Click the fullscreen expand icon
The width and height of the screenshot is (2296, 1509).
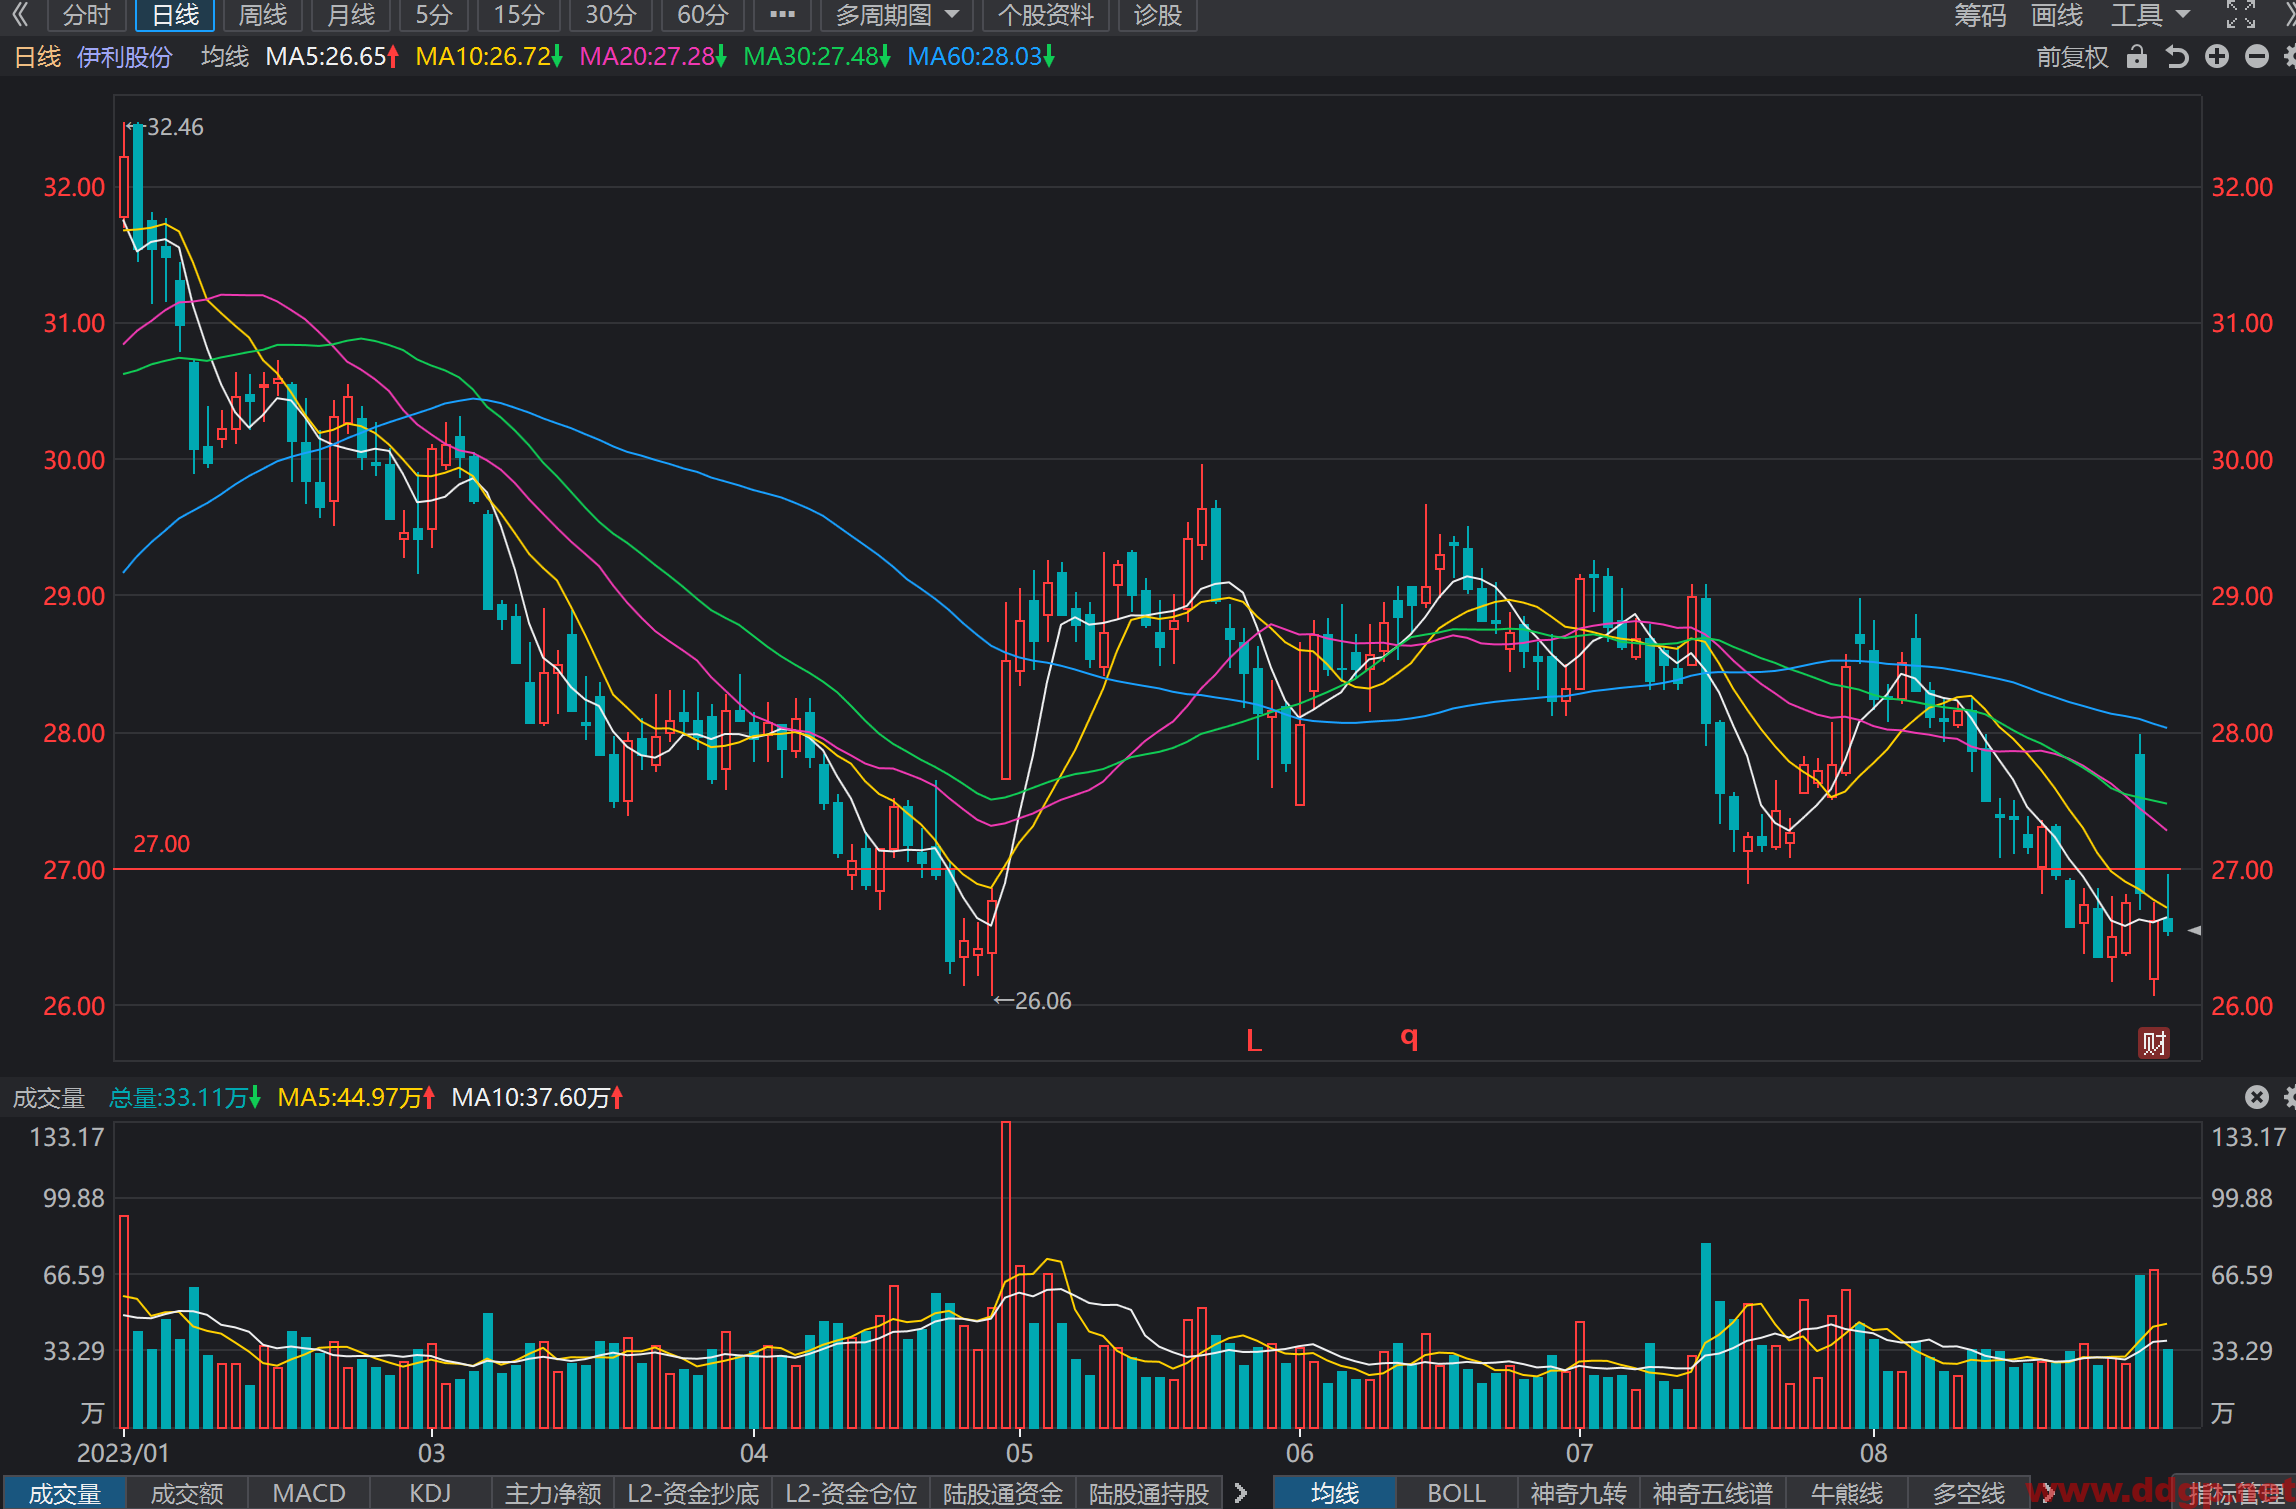(x=2240, y=15)
